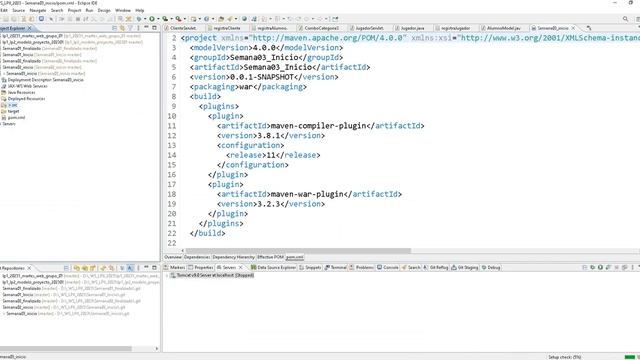The height and width of the screenshot is (360, 640).
Task: Open the dropdown arrow beside the Debug icon
Action: point(144,19)
